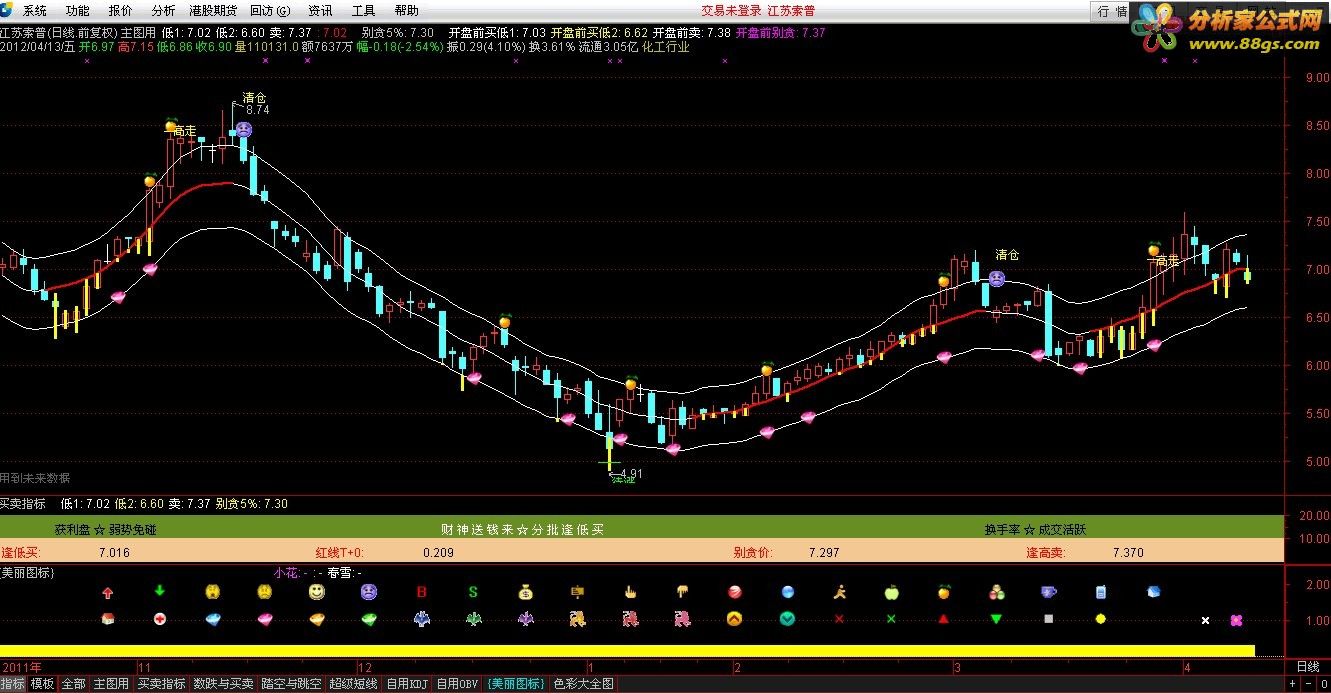Switch to the 色彩大全图 tab
Image resolution: width=1331 pixels, height=694 pixels.
(x=584, y=684)
